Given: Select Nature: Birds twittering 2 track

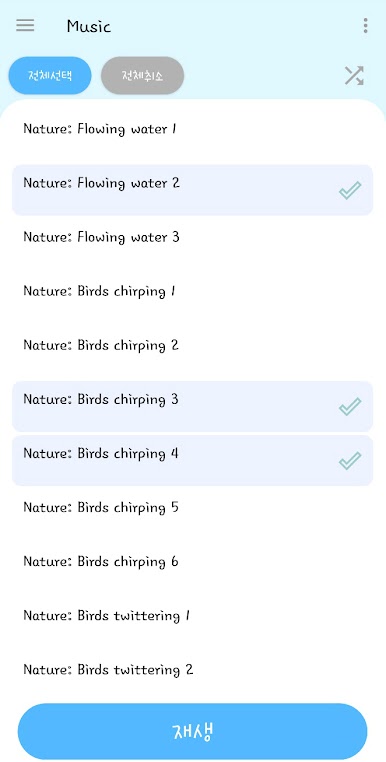Looking at the screenshot, I should pyautogui.click(x=193, y=676).
